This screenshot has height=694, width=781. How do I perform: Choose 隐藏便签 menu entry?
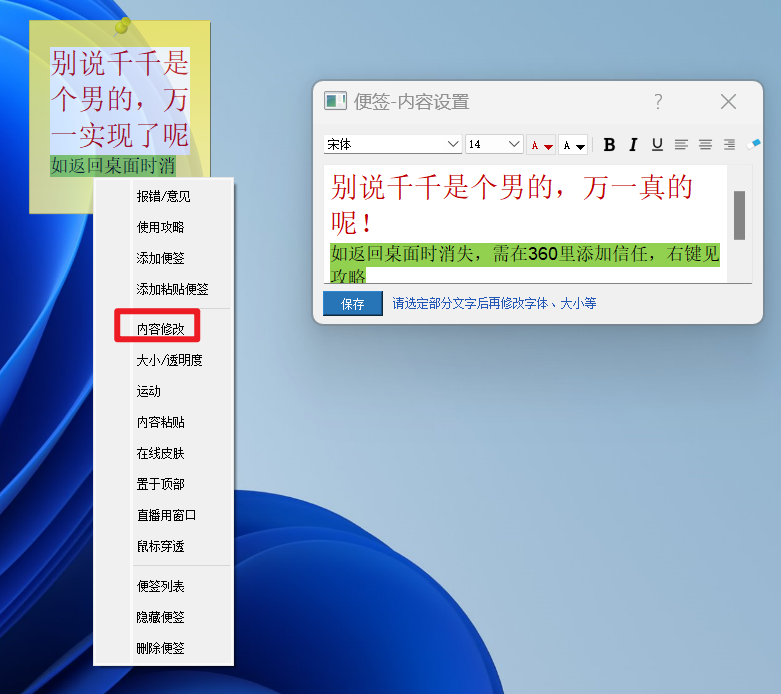click(160, 617)
